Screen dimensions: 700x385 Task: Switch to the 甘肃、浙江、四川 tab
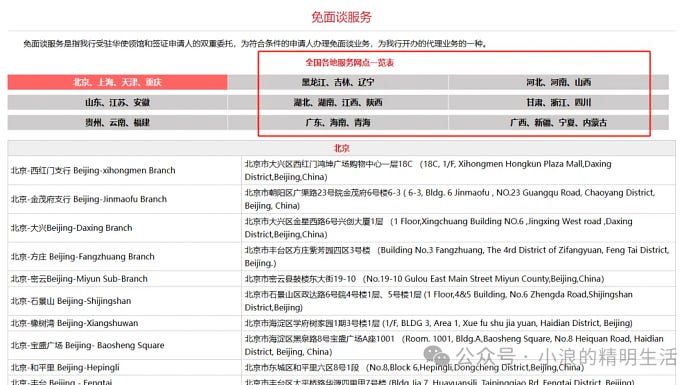pyautogui.click(x=558, y=102)
